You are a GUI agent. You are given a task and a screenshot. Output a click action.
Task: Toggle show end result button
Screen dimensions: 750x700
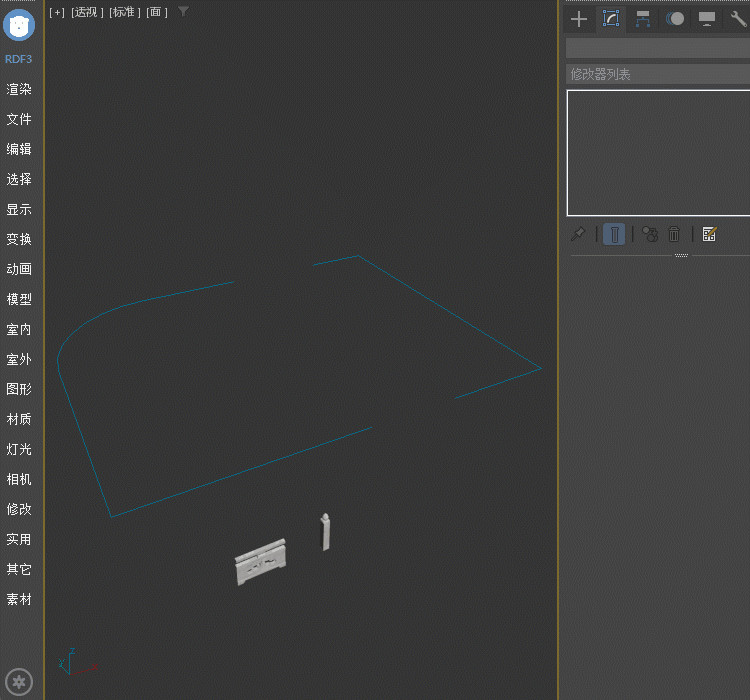click(x=615, y=234)
